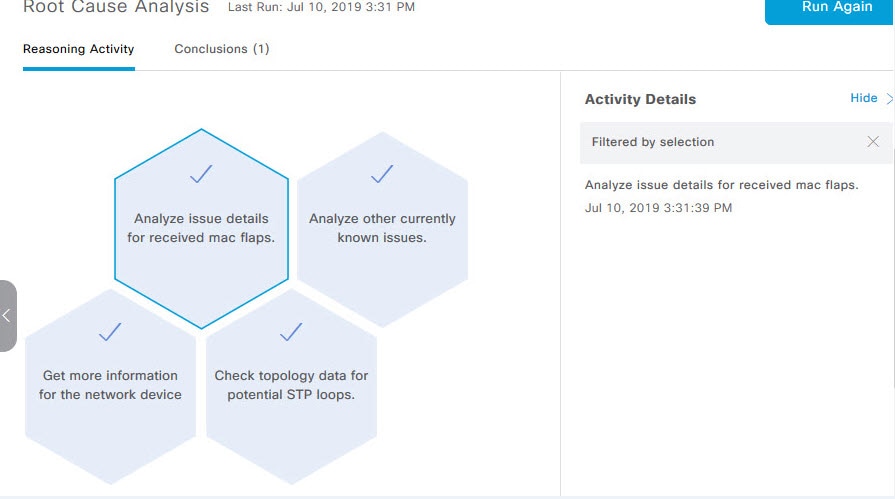Clear the 'Filtered by selection' filter with X
895x499 pixels.
(x=873, y=142)
